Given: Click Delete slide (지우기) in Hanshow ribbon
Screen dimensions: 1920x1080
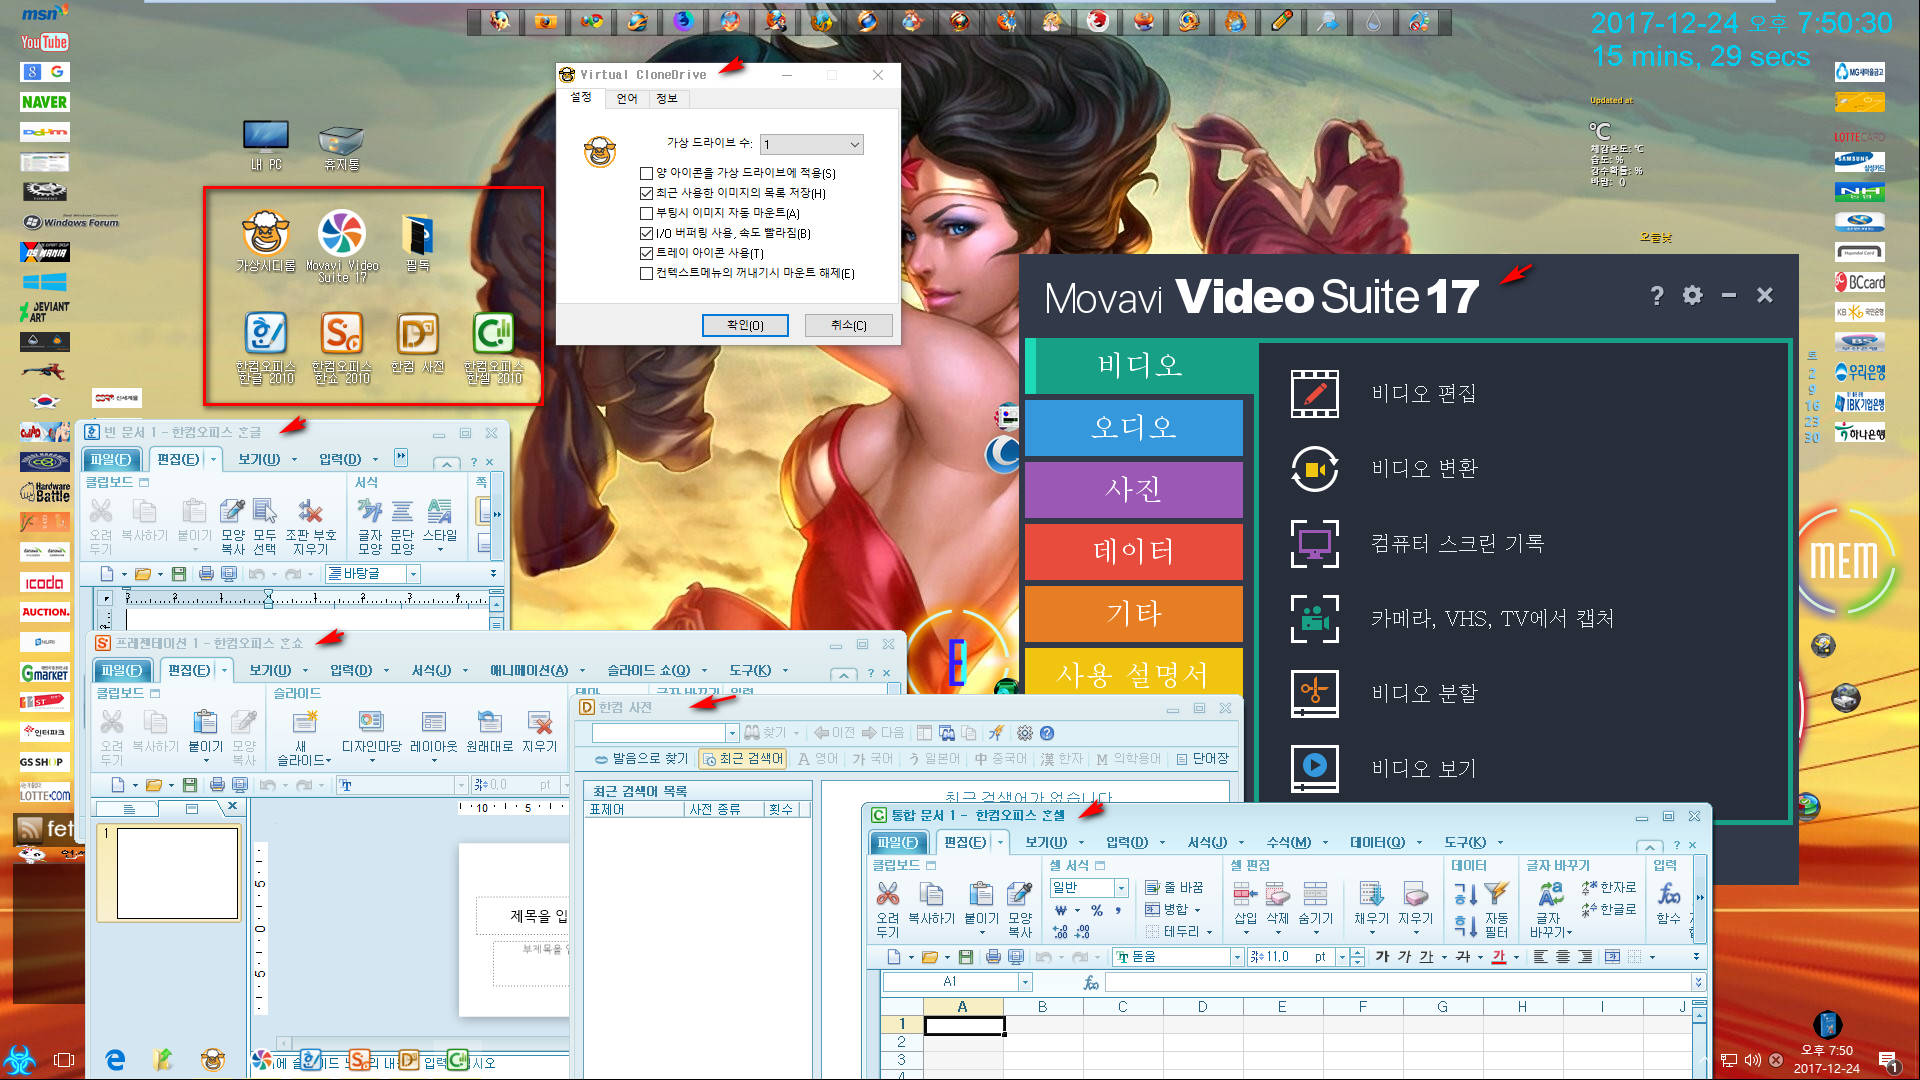Looking at the screenshot, I should 539,732.
